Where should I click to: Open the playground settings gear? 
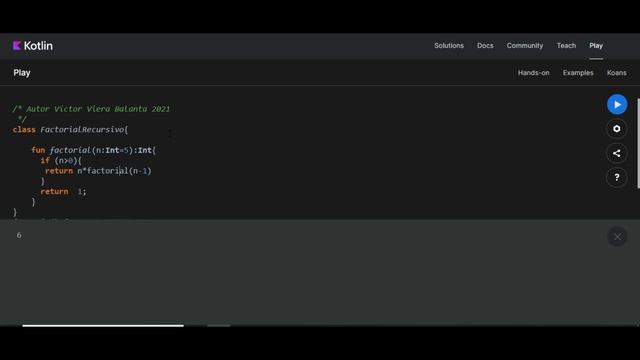[x=617, y=129]
